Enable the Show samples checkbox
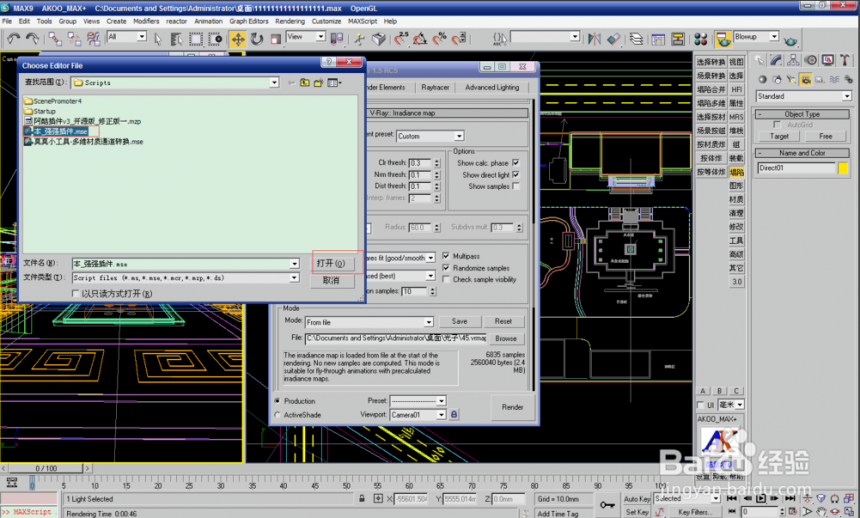860x518 pixels. pos(516,186)
